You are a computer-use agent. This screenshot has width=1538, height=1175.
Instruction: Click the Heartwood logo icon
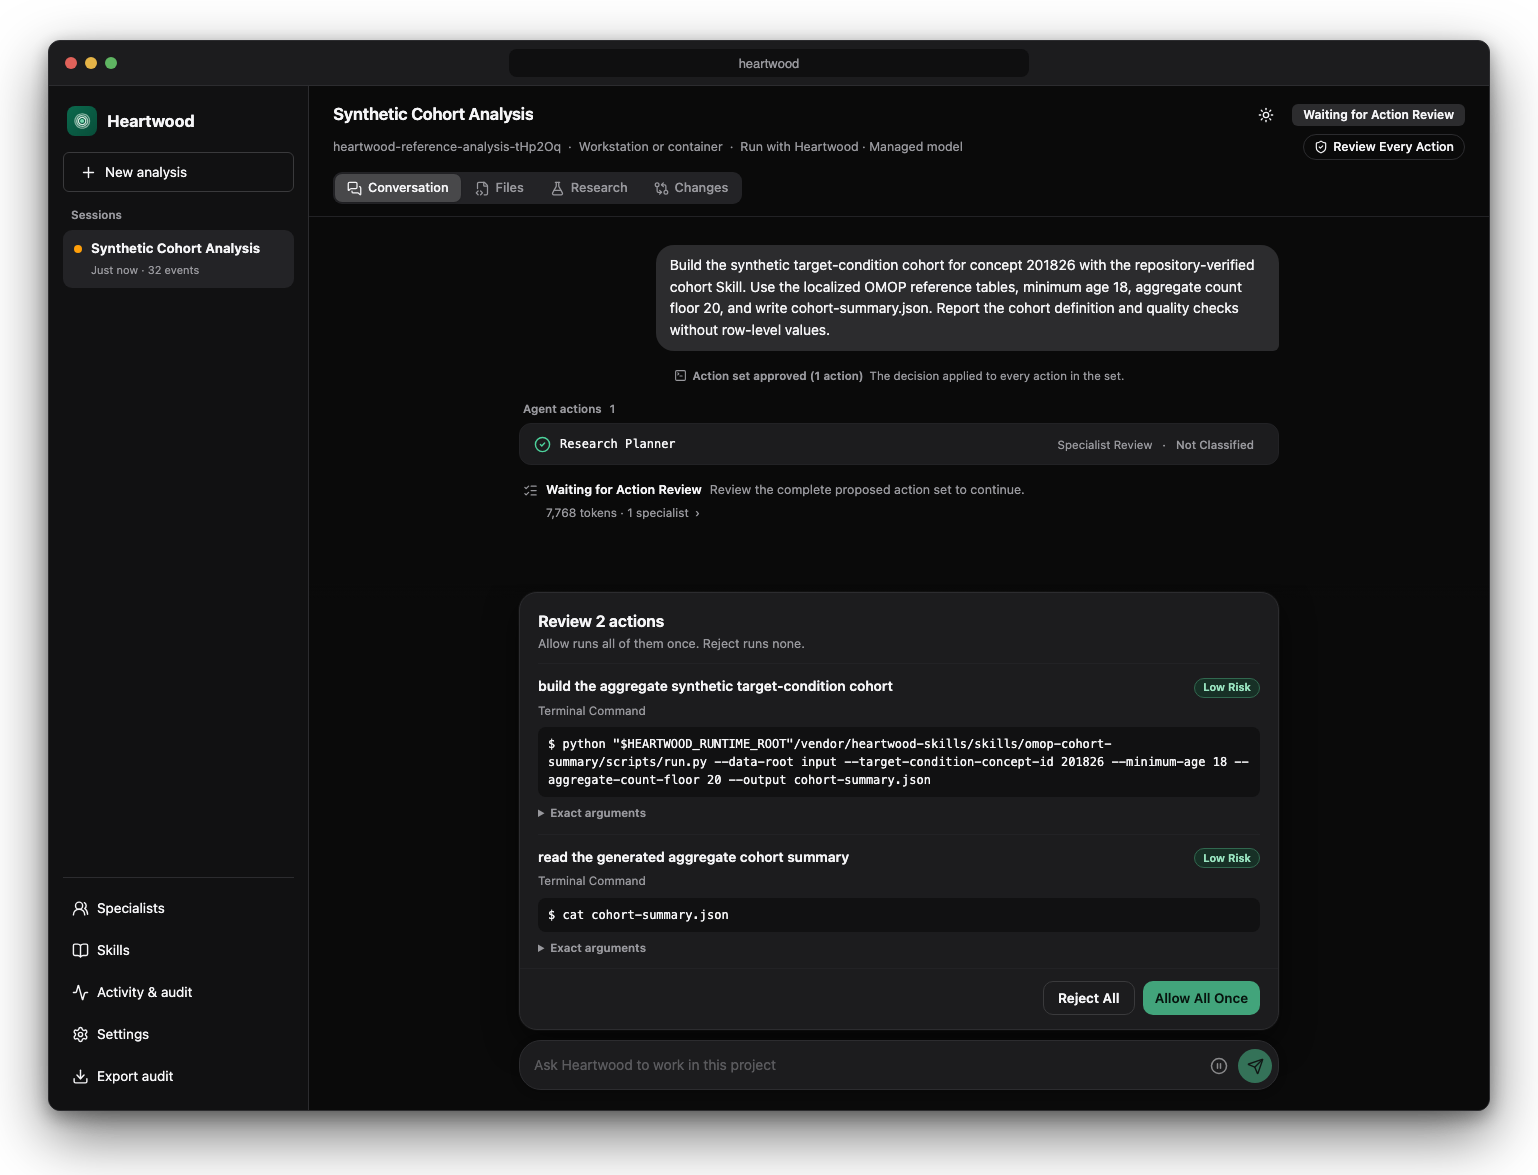82,121
